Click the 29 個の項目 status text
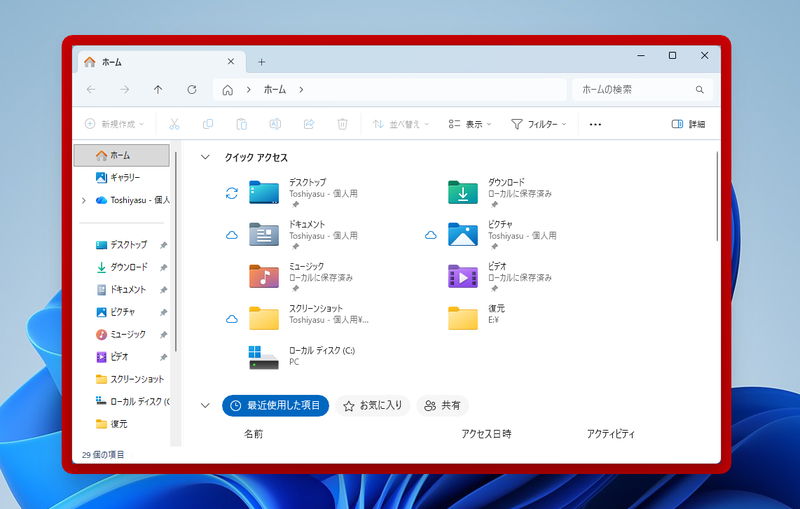 [x=103, y=454]
